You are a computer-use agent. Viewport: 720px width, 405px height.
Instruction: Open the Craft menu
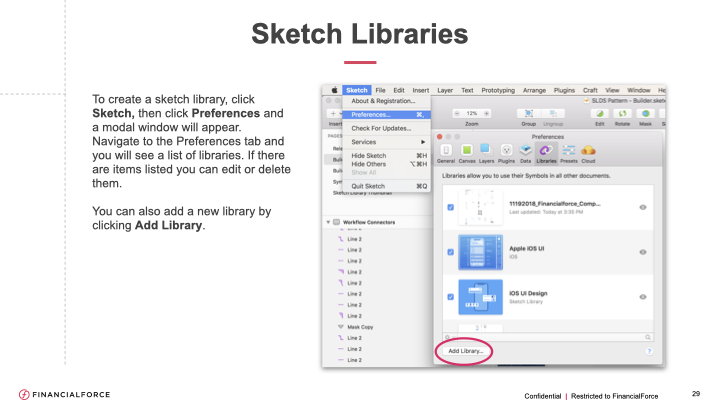click(x=591, y=90)
